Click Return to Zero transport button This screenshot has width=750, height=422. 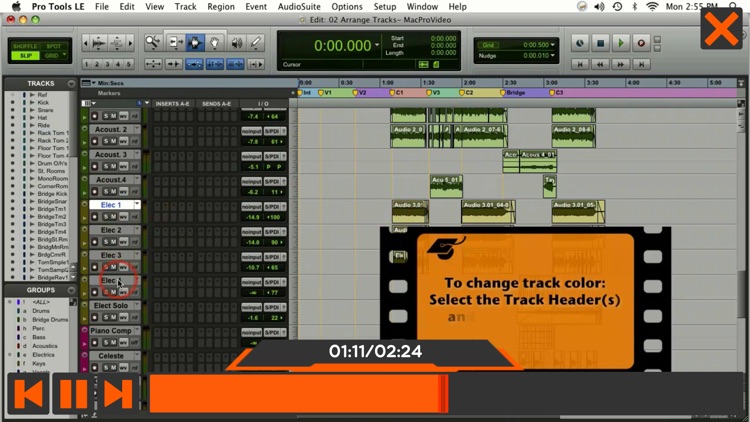(x=580, y=64)
